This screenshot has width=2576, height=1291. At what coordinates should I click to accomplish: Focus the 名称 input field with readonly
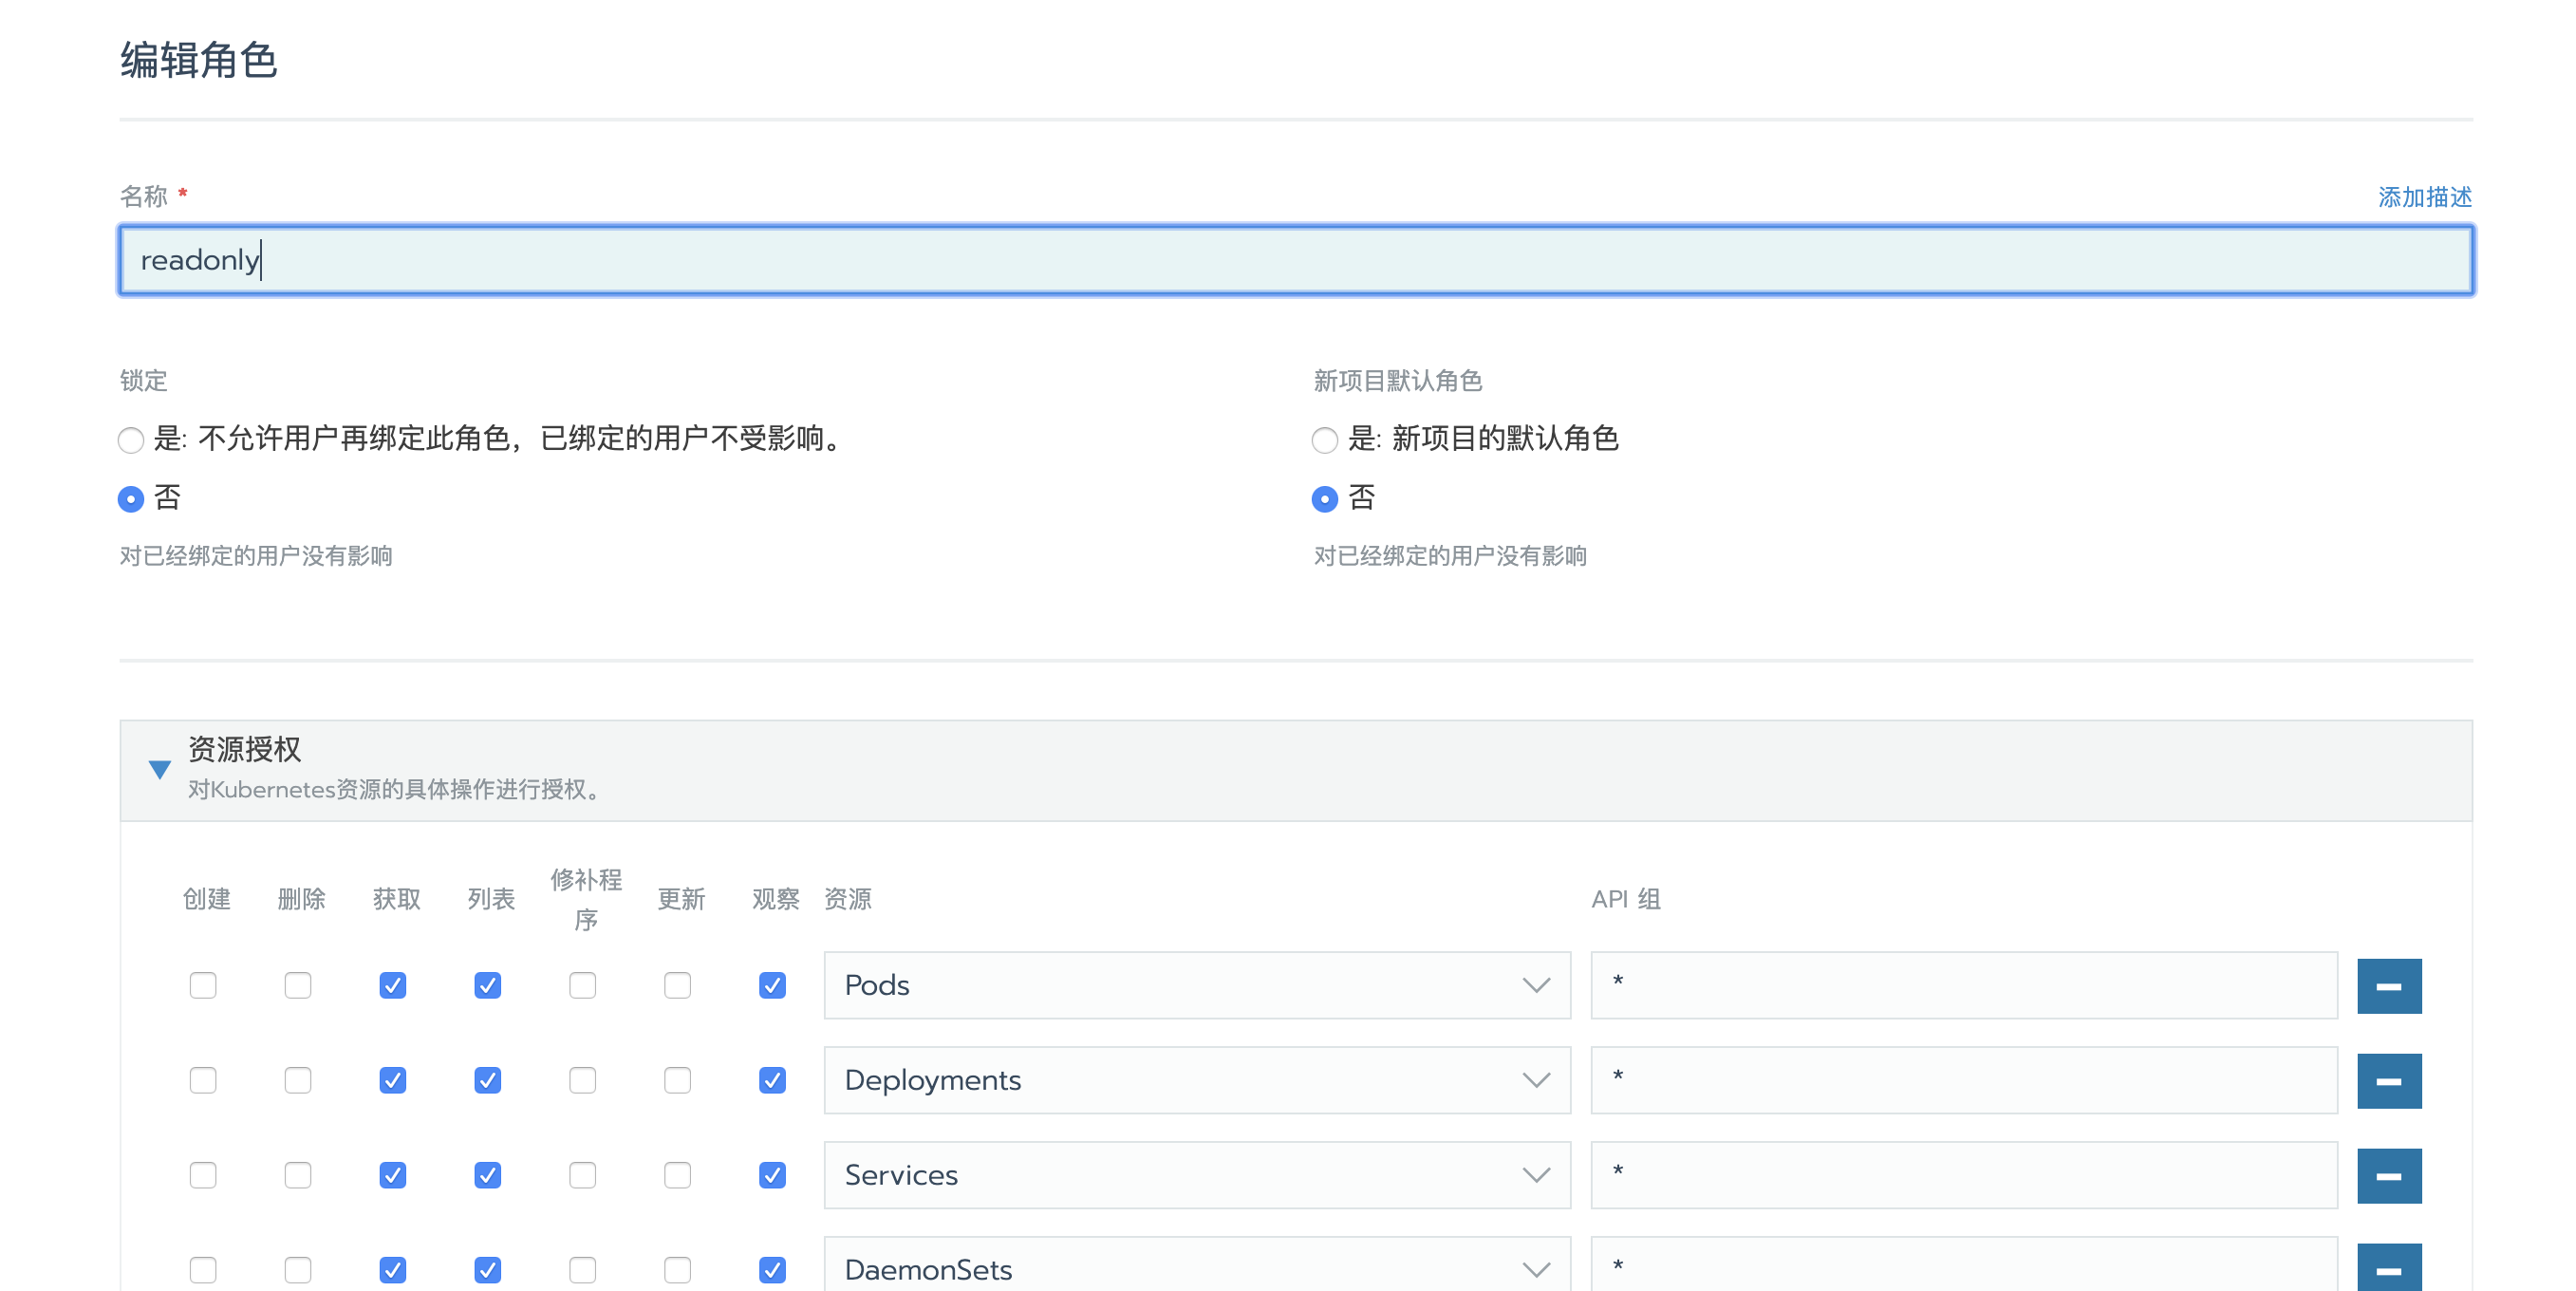pos(1296,260)
